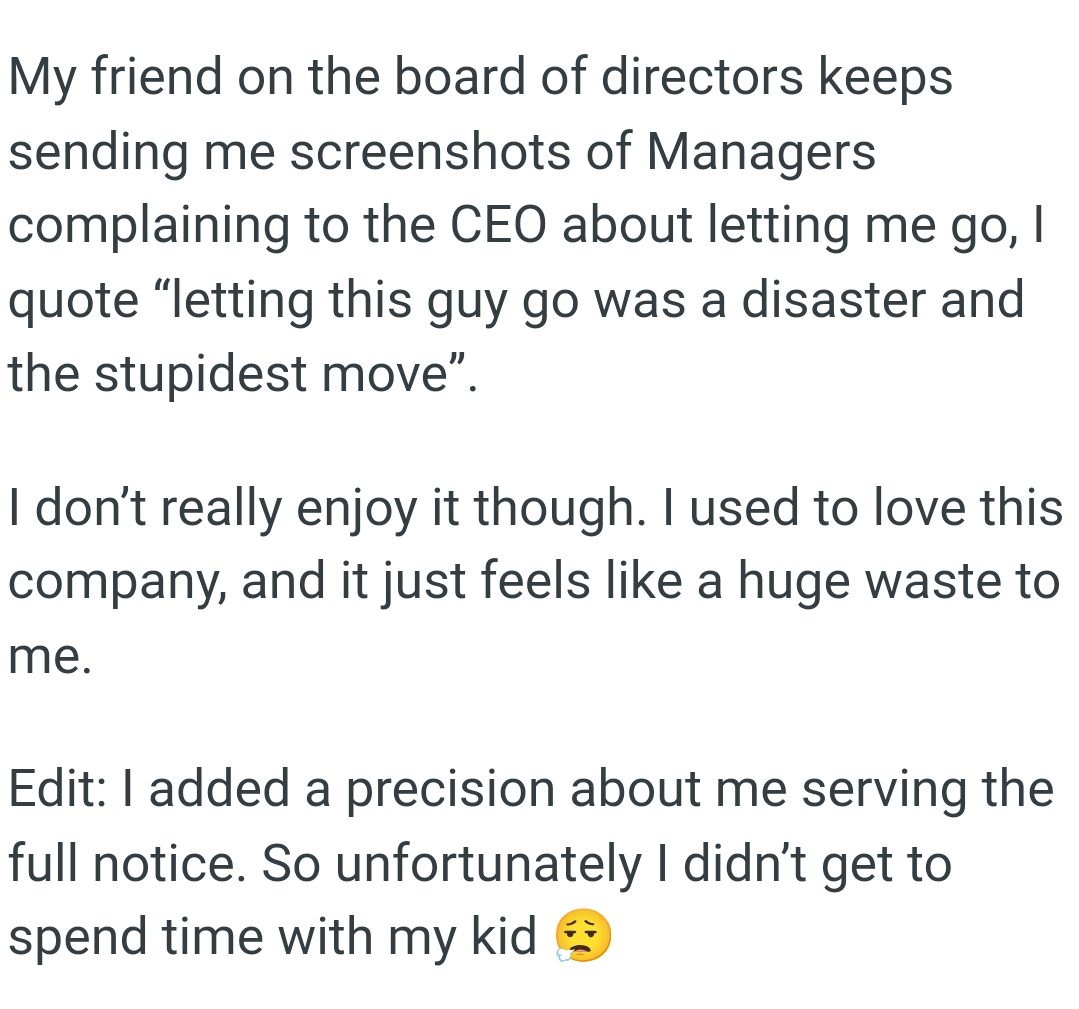Click the word "Managers" in first paragraph
Screen dimensions: 1079x1009
(761, 151)
